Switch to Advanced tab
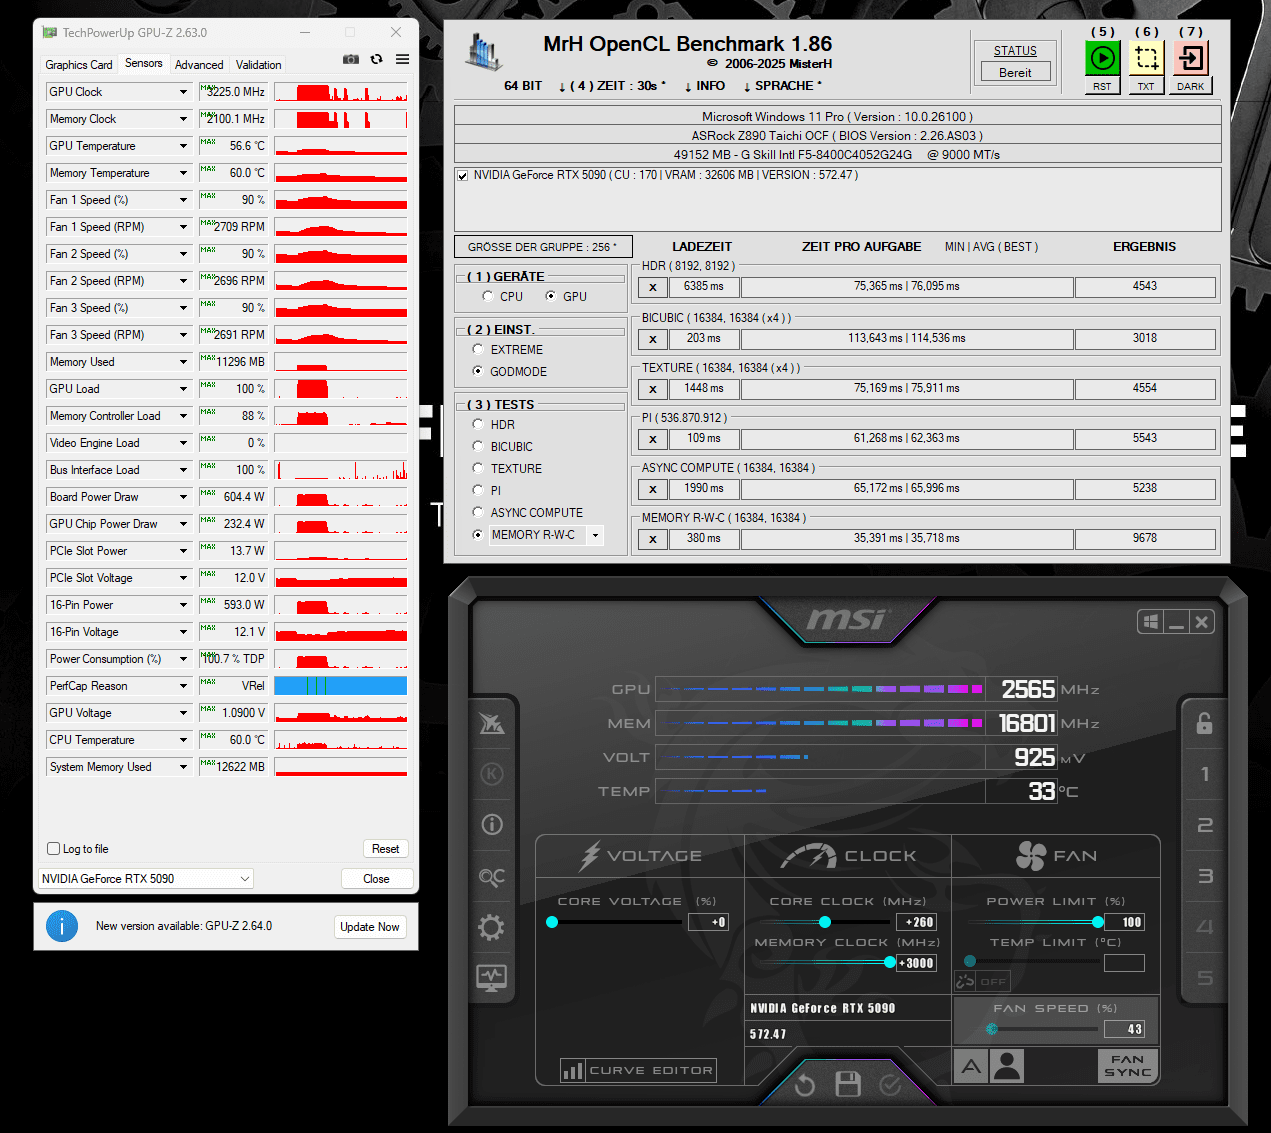 (199, 65)
